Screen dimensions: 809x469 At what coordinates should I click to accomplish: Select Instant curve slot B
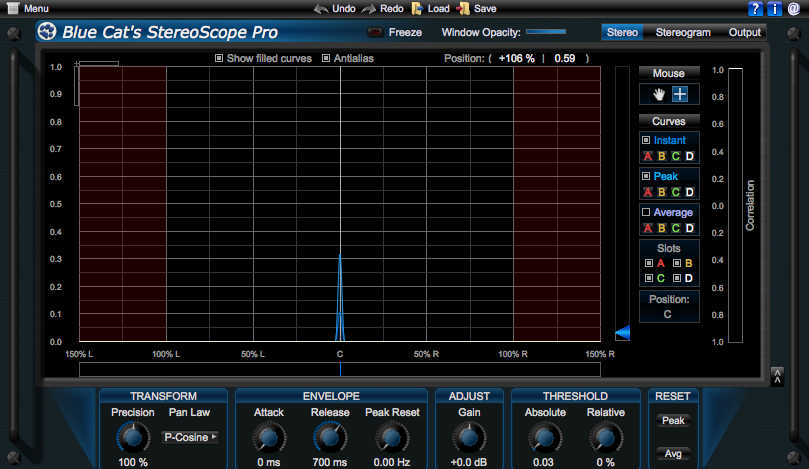(x=661, y=156)
